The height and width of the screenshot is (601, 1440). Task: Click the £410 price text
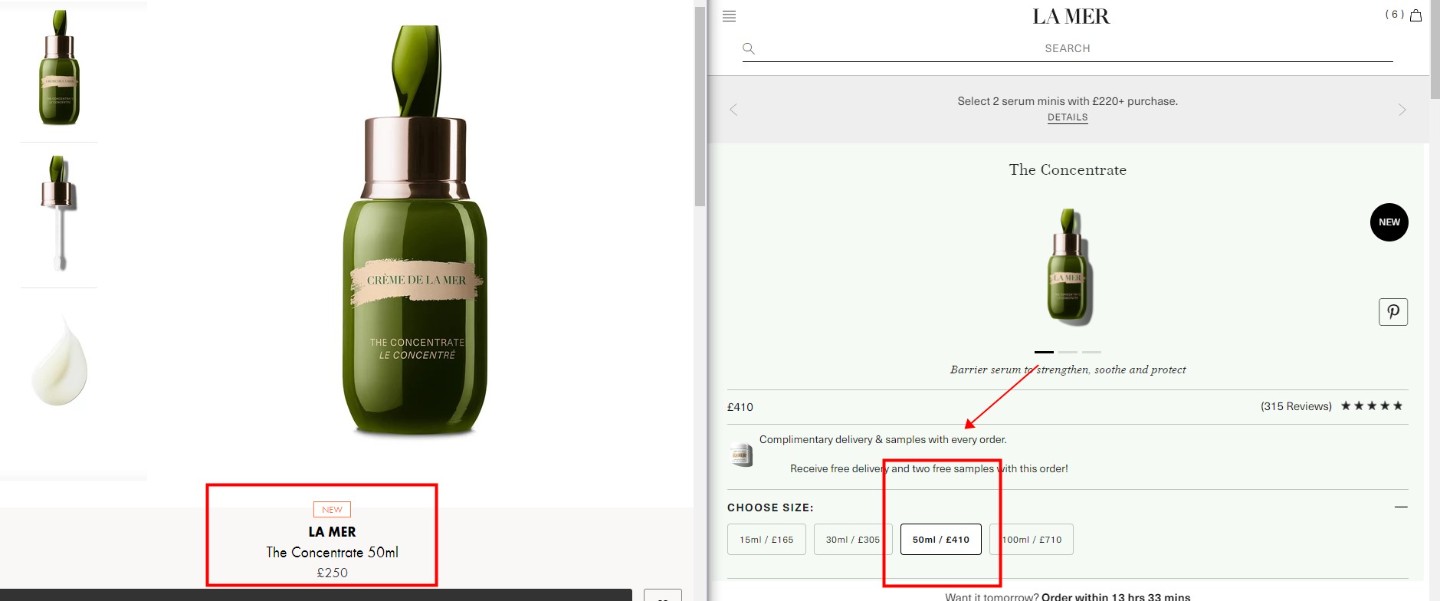pyautogui.click(x=740, y=407)
